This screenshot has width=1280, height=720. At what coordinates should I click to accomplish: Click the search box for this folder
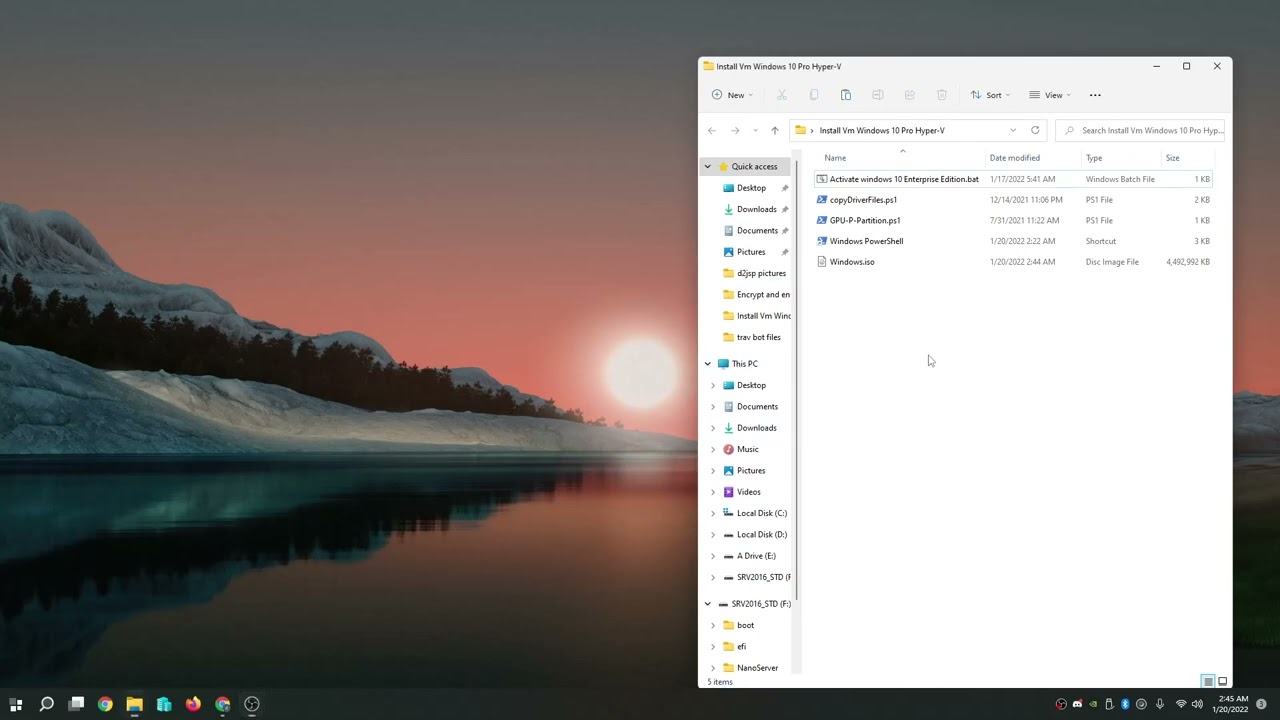point(1140,130)
